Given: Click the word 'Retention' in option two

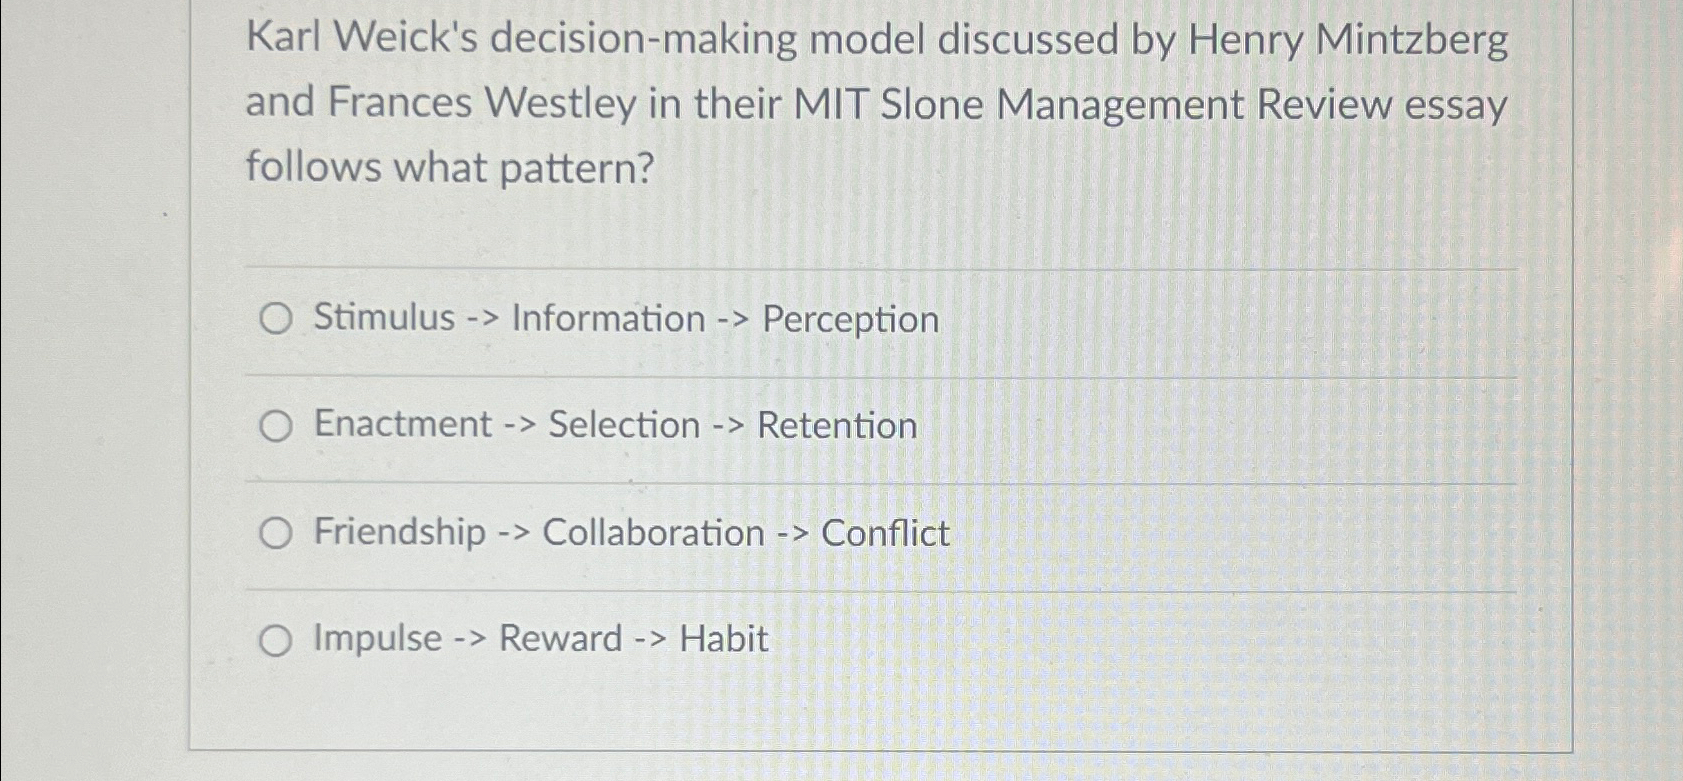Looking at the screenshot, I should click(836, 425).
